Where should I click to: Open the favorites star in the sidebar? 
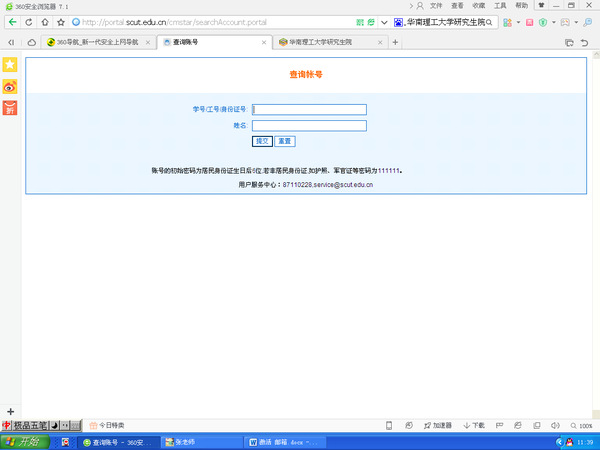(x=10, y=64)
